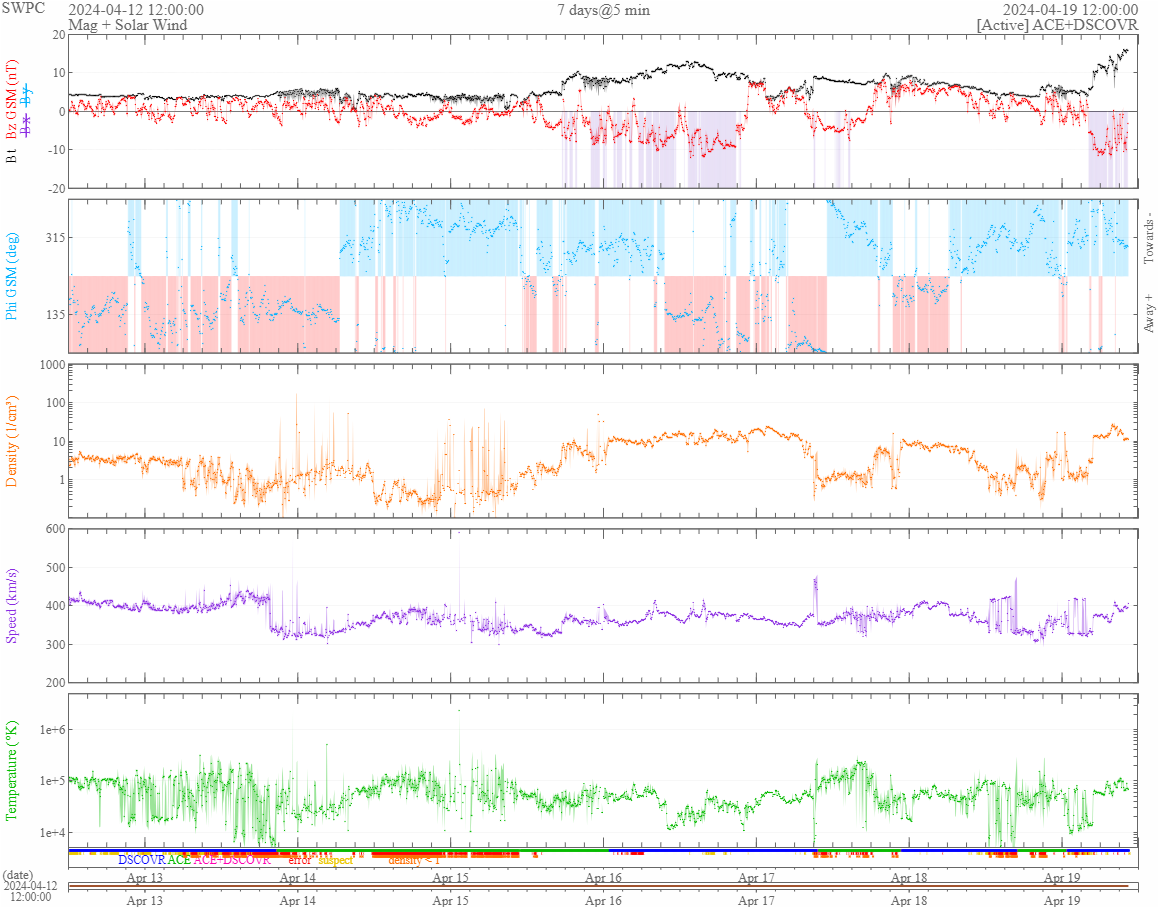Click the yellow suspect legend entry
1158x907 pixels.
[336, 860]
